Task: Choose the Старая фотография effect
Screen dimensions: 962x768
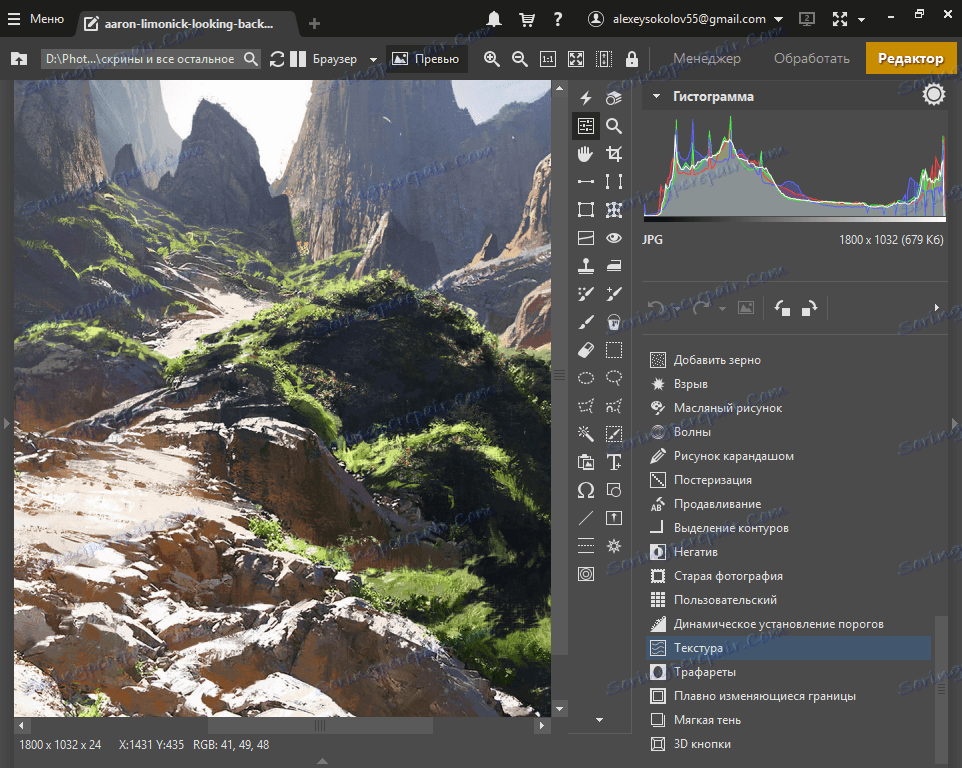Action: 727,576
